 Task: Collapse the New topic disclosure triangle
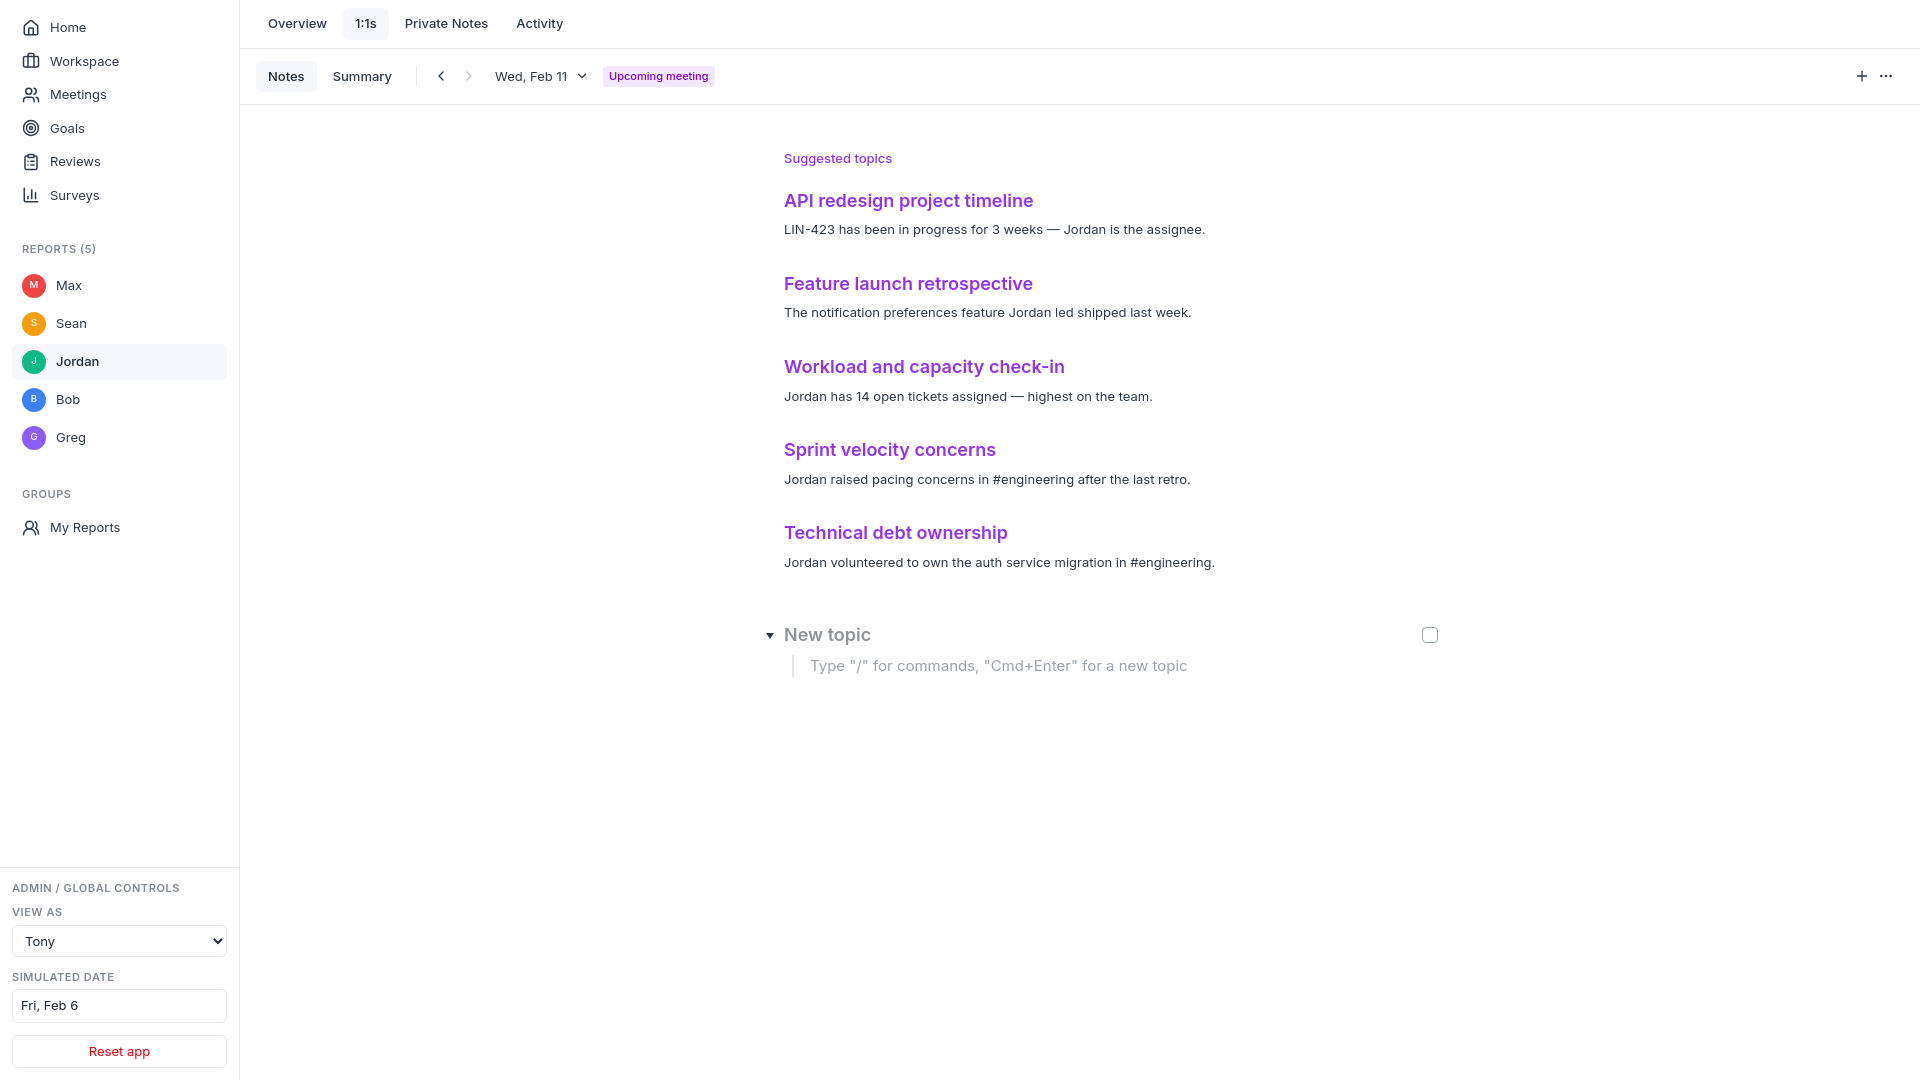(770, 636)
